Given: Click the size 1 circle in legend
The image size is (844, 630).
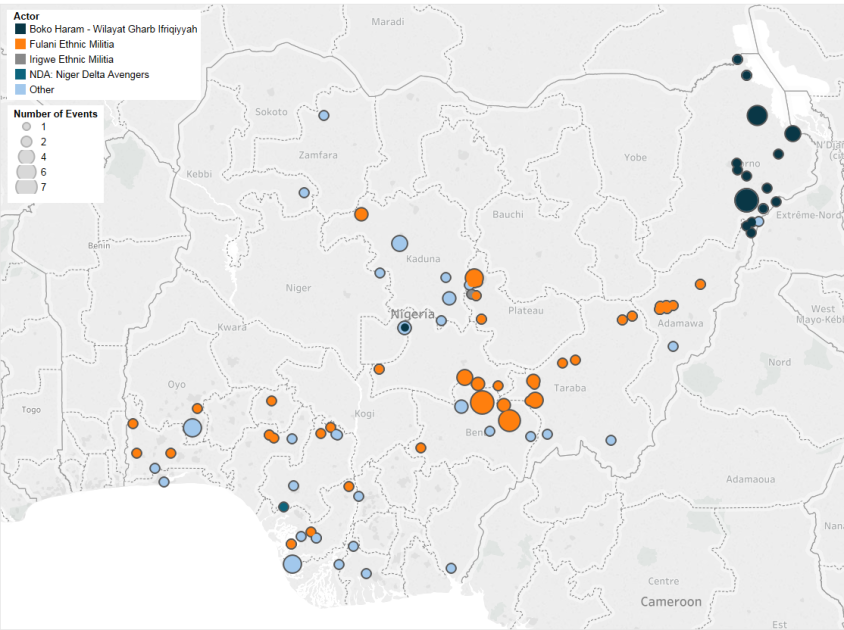Looking at the screenshot, I should [x=26, y=128].
